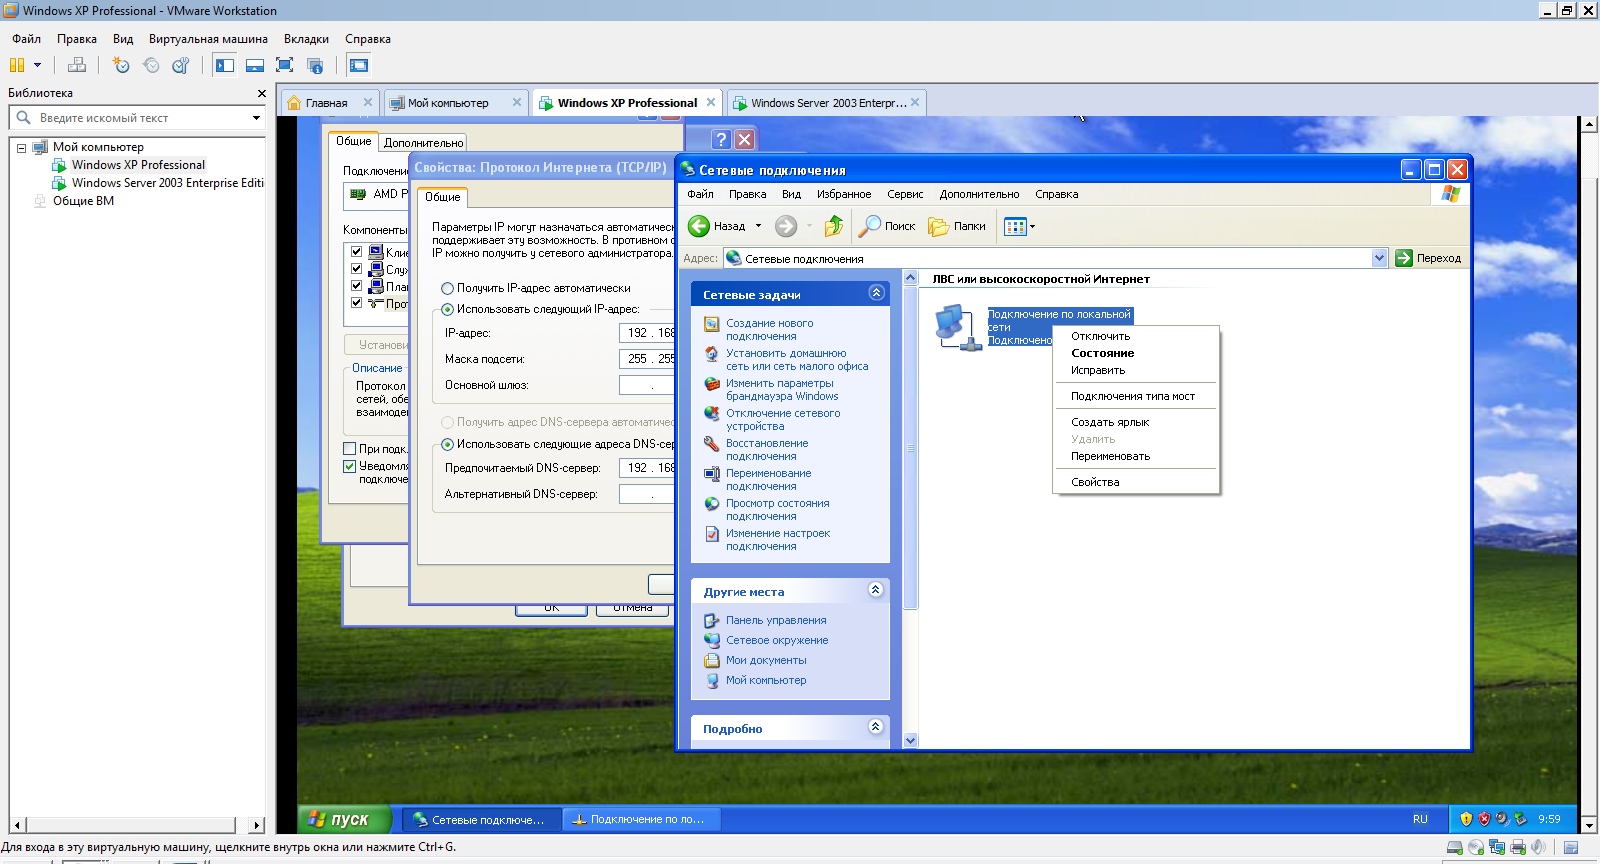Collapse the Другие места panel
This screenshot has width=1600, height=864.
tap(876, 590)
